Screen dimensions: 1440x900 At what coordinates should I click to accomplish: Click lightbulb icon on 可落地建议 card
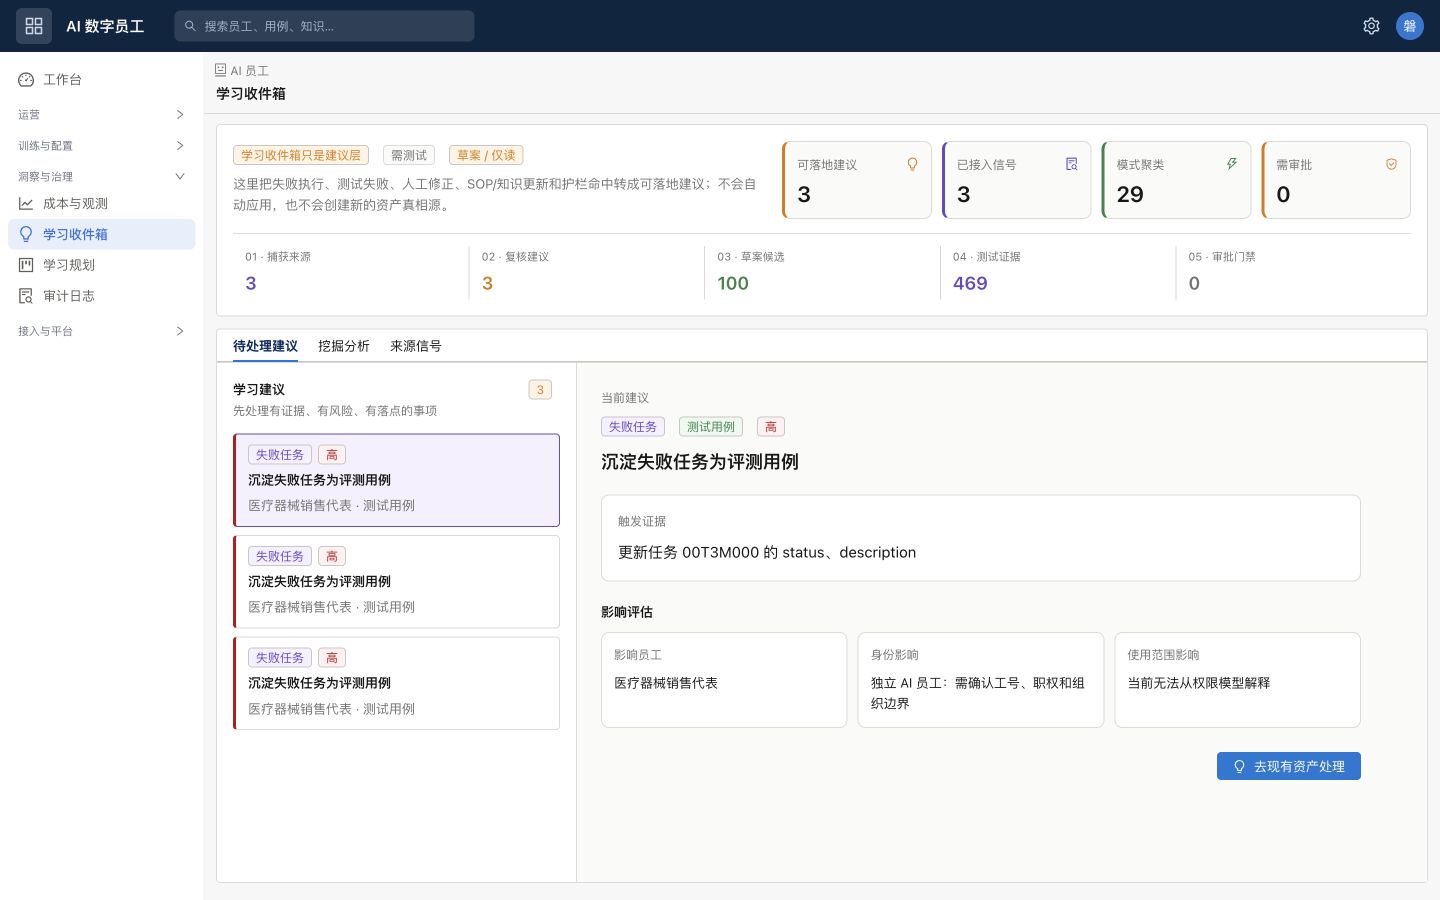pyautogui.click(x=912, y=164)
